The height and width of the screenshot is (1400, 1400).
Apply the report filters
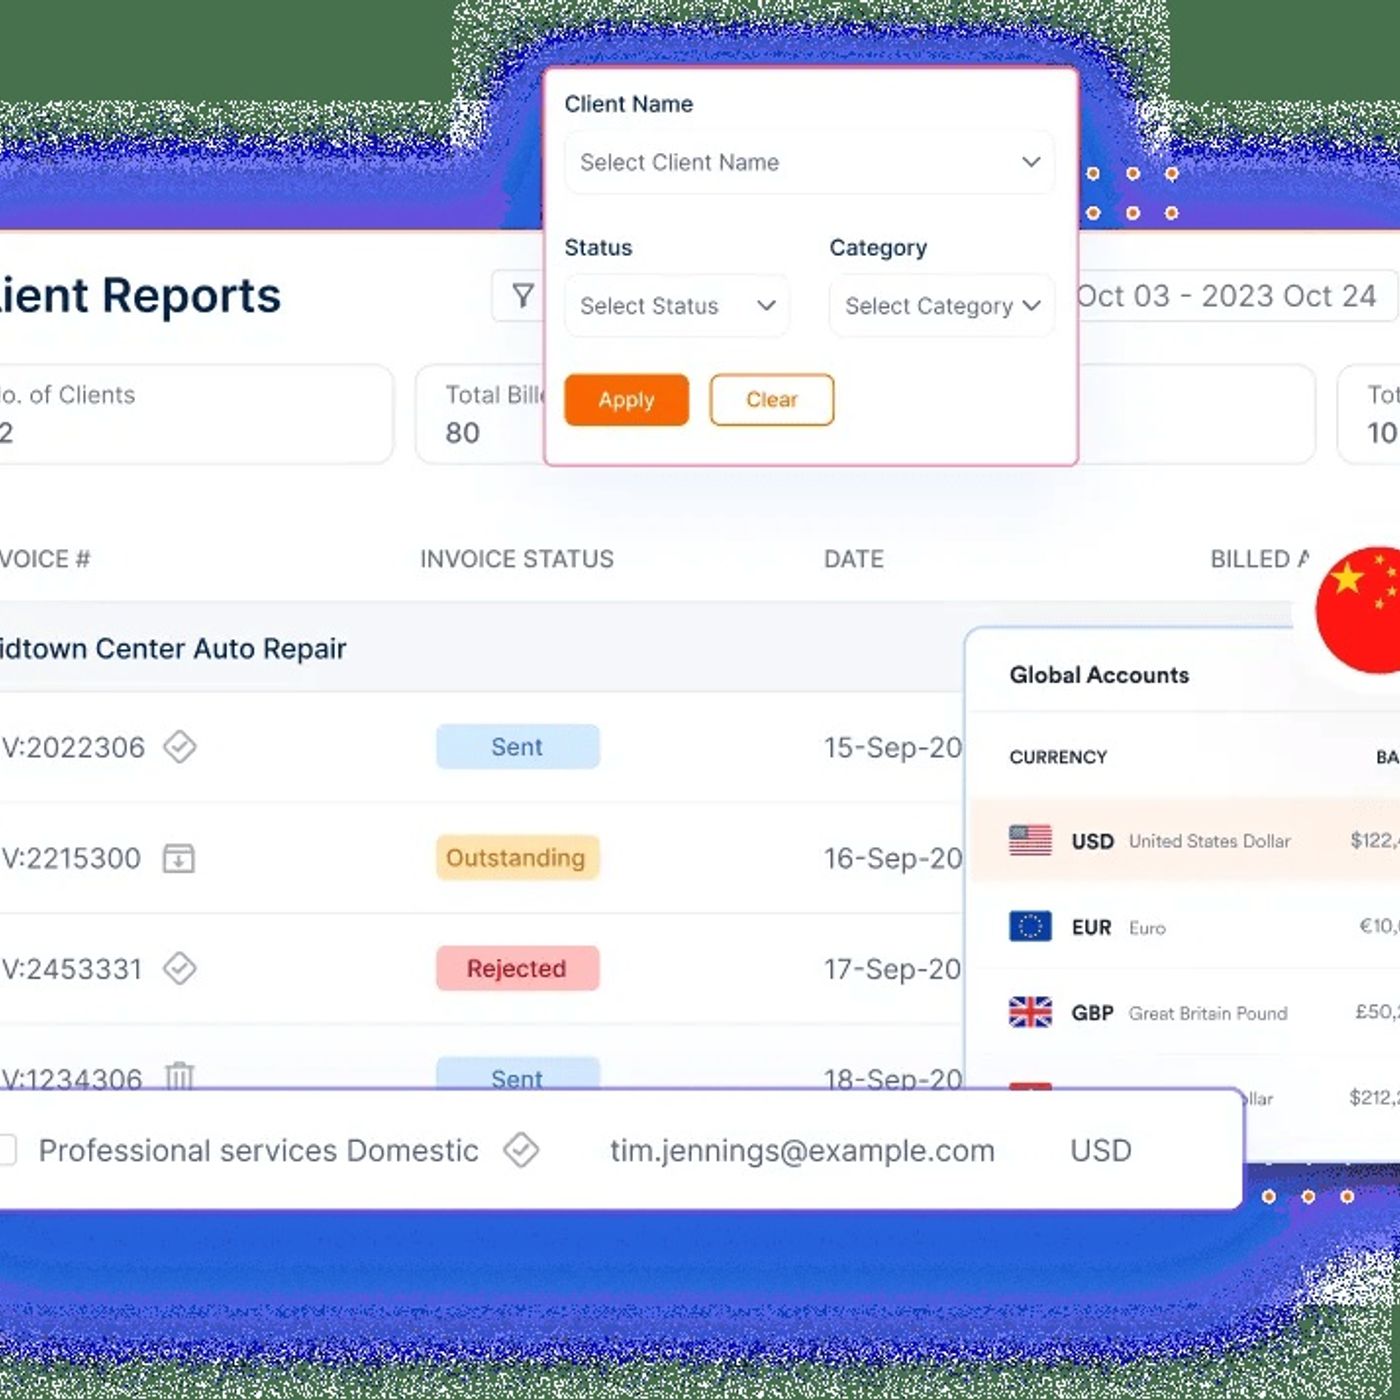point(626,400)
